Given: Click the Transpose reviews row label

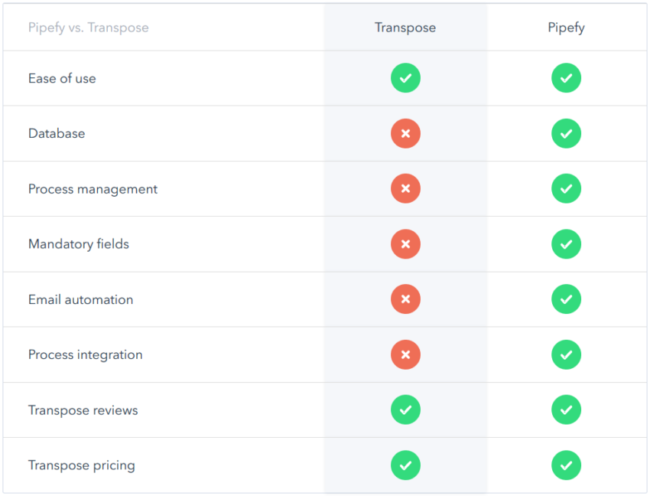Looking at the screenshot, I should pyautogui.click(x=83, y=410).
